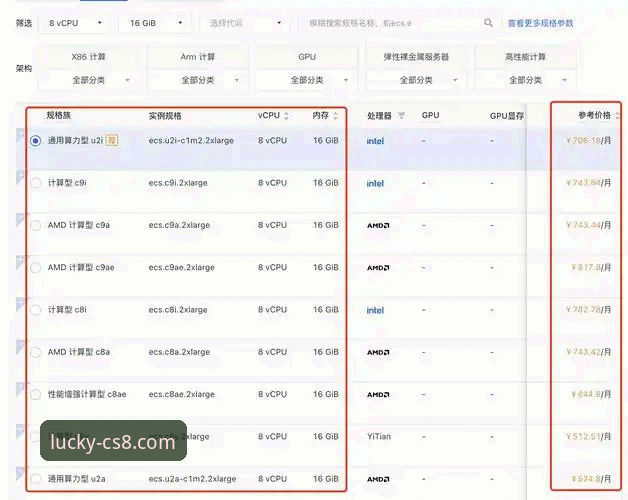Open the 选择代际 dropdown
The width and height of the screenshot is (628, 500).
coord(245,23)
